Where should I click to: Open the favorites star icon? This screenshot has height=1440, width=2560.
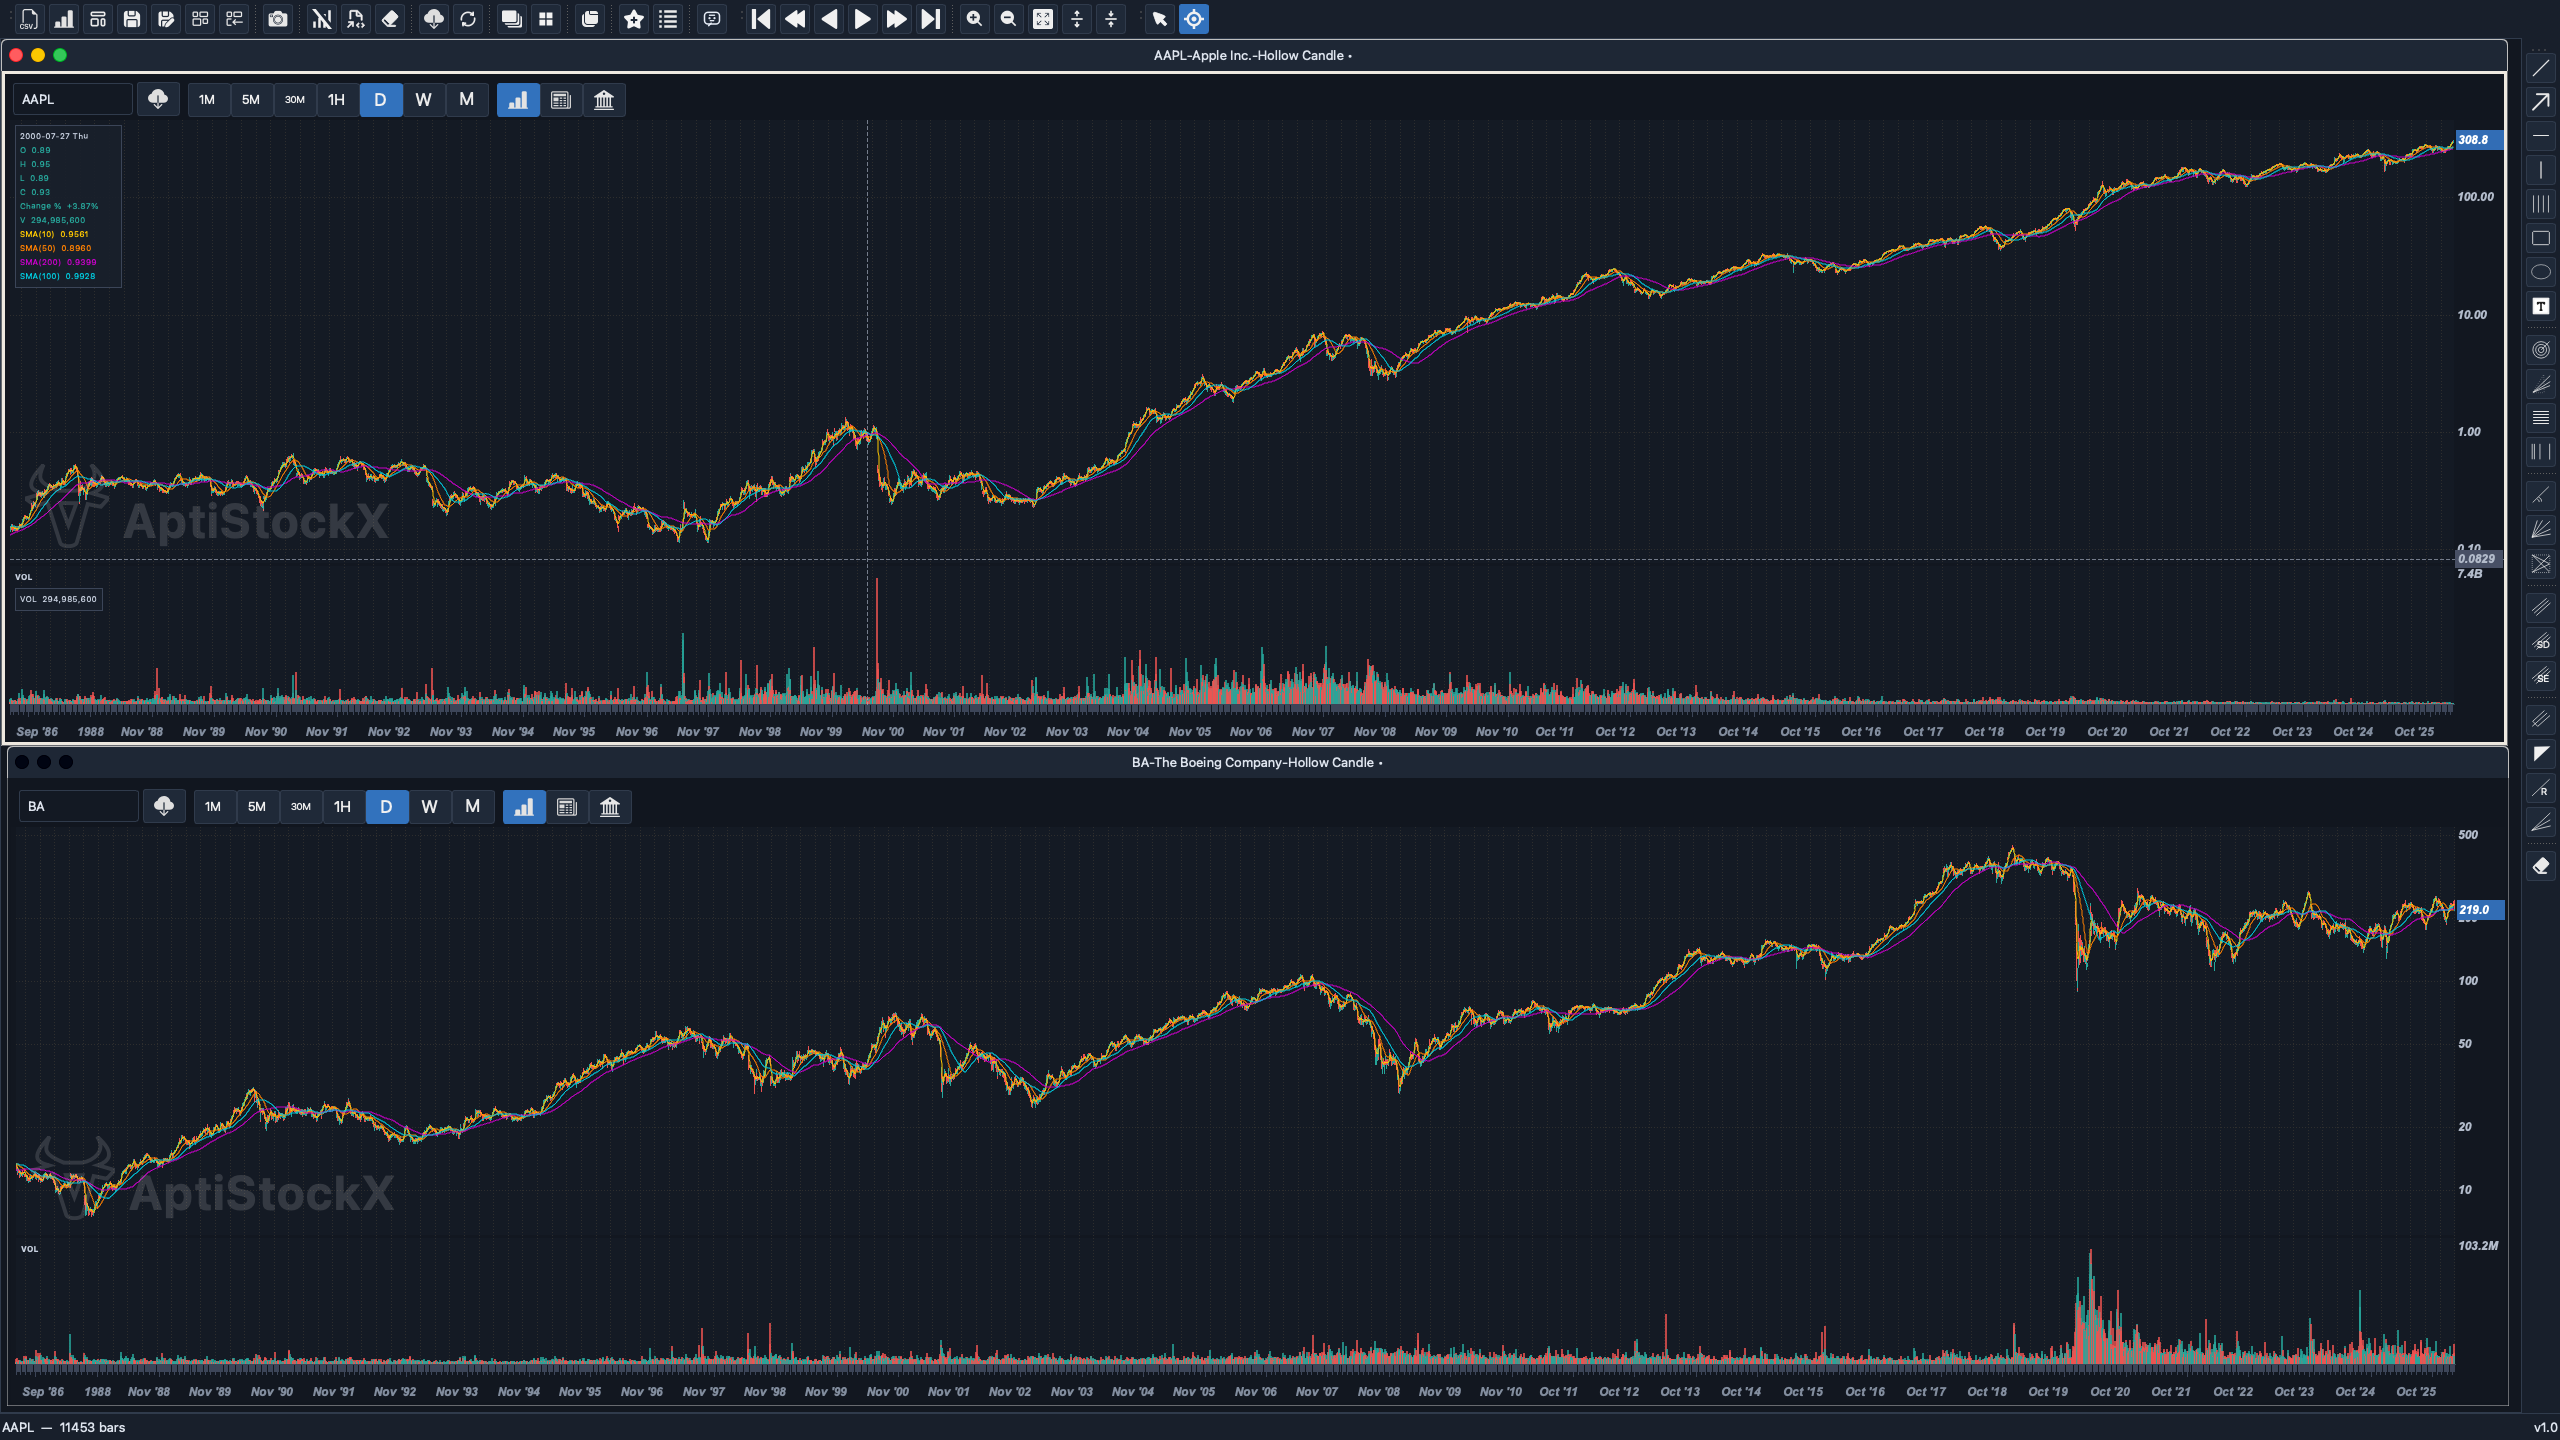pos(634,19)
